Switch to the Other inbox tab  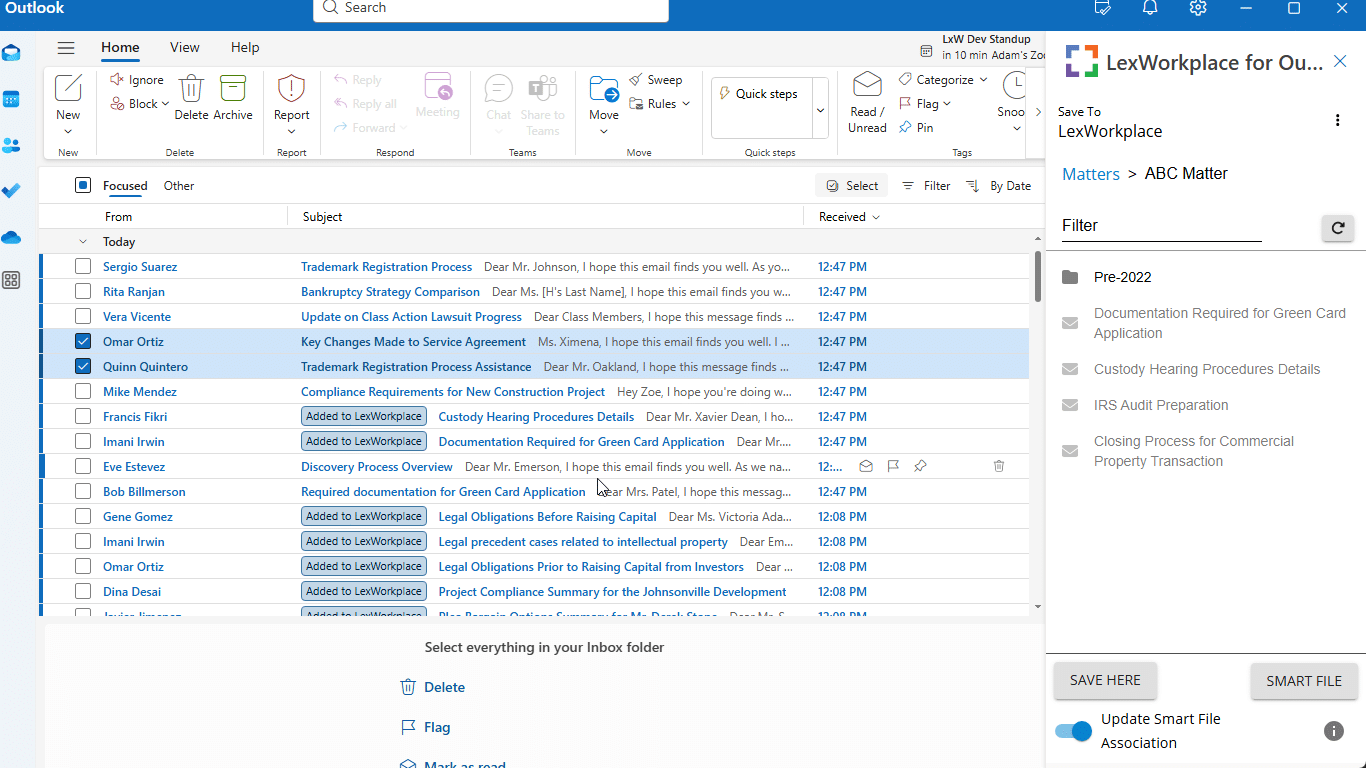178,185
